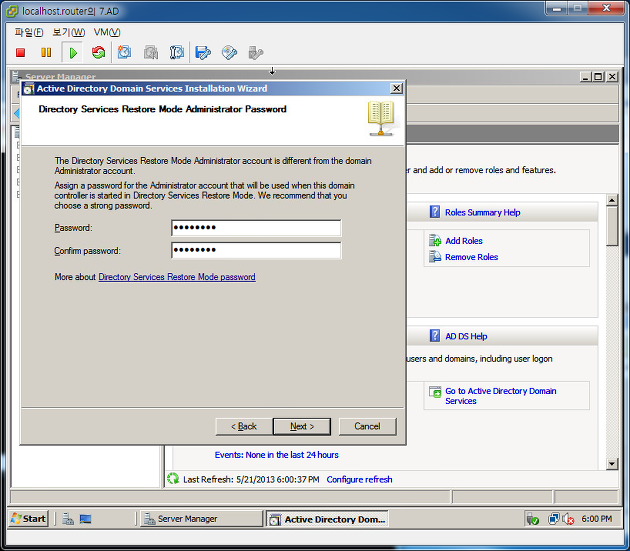
Task: Open the VM(V) menu
Action: pos(107,32)
